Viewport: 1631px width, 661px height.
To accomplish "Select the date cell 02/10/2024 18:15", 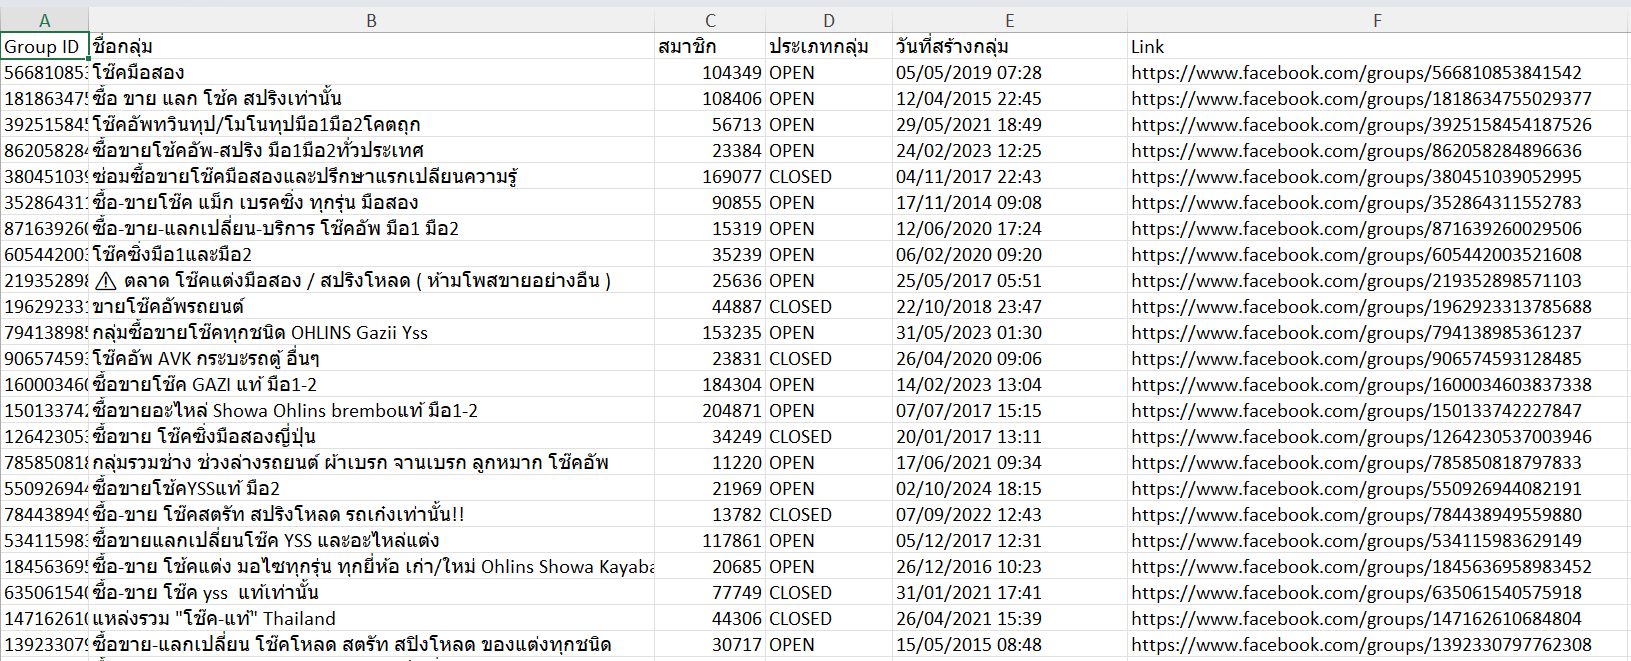I will click(968, 489).
